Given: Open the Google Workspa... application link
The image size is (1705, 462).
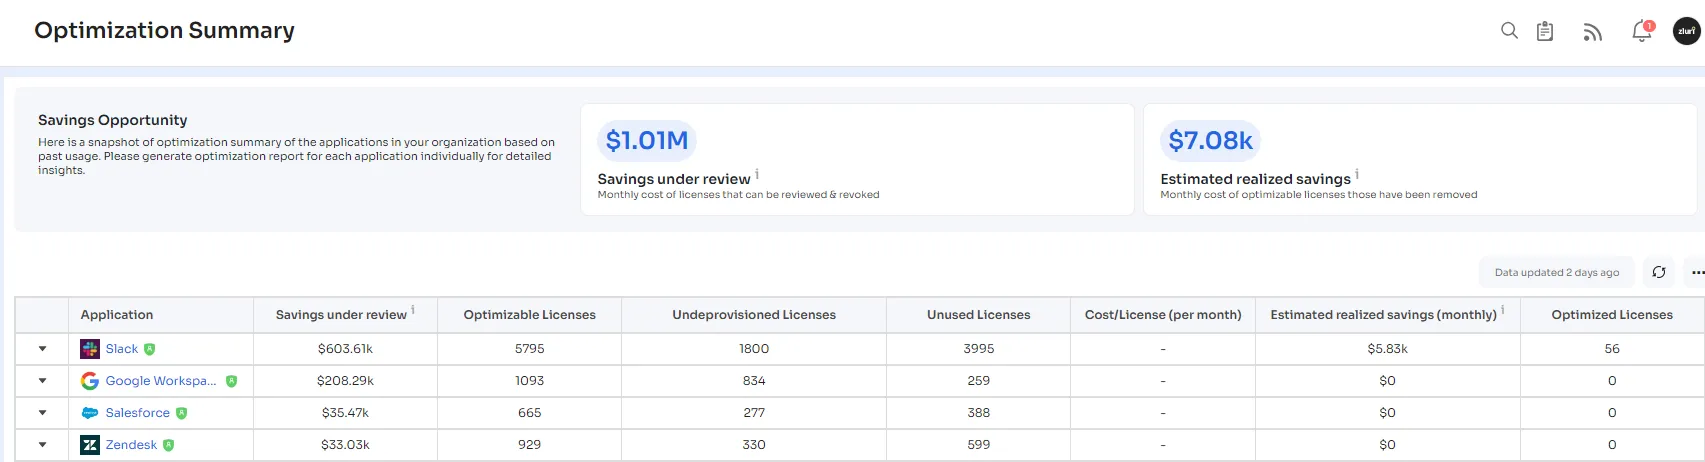Looking at the screenshot, I should (x=161, y=381).
